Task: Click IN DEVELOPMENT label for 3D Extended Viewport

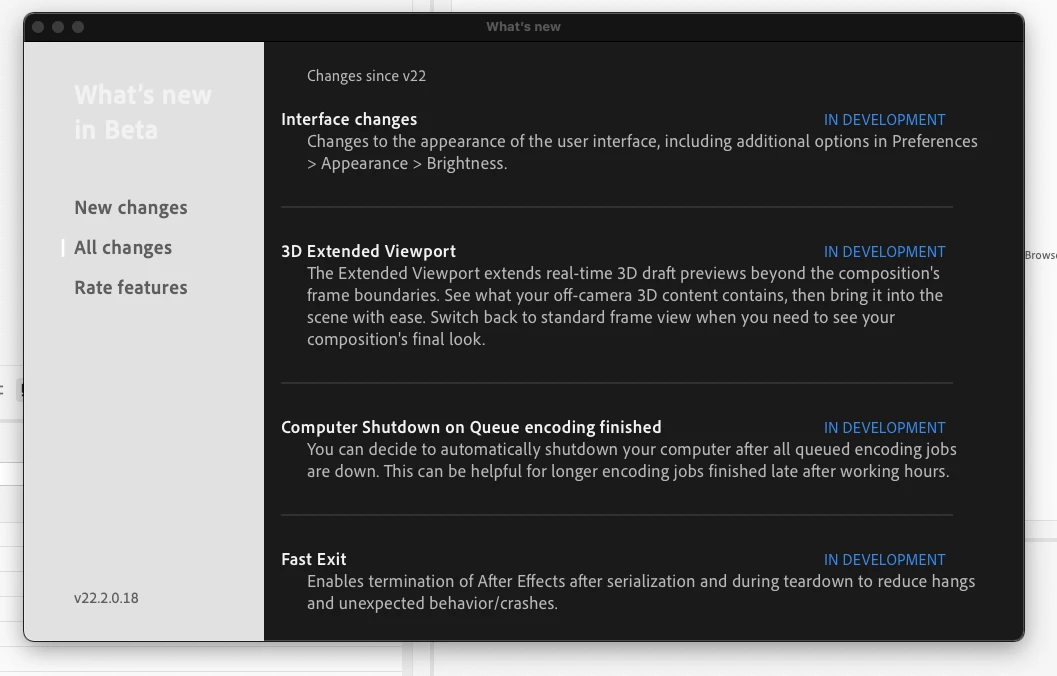Action: pos(884,252)
